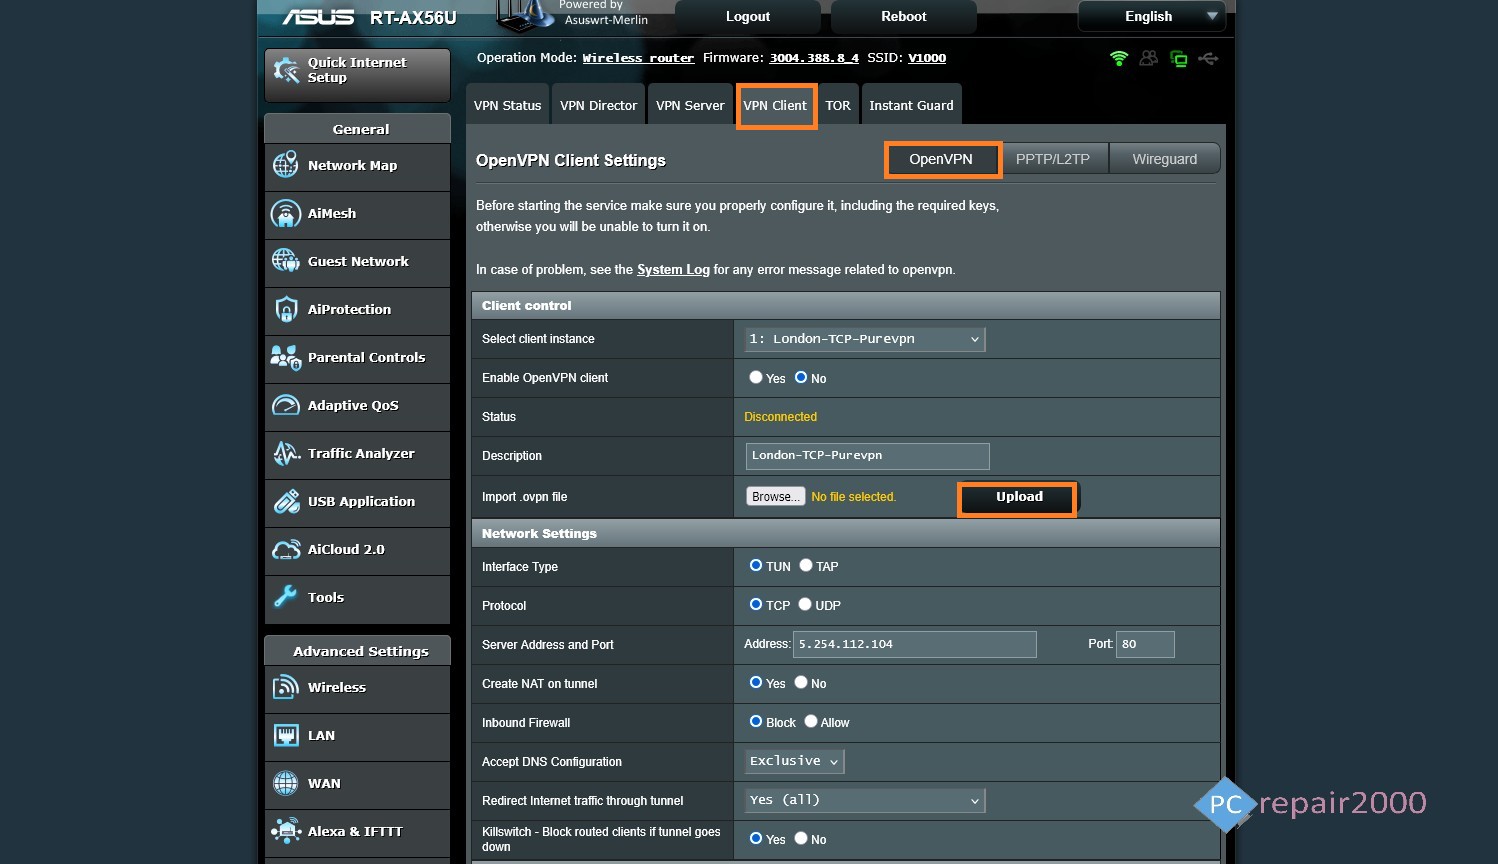Screen dimensions: 1498x864
Task: Click the connected clients status icon
Action: 1149,59
